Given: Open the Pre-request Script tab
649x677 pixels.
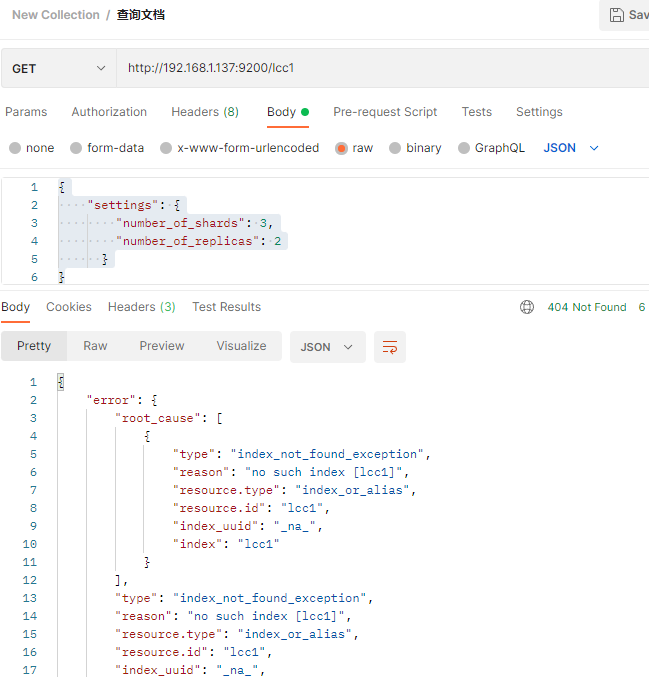Looking at the screenshot, I should (x=385, y=112).
